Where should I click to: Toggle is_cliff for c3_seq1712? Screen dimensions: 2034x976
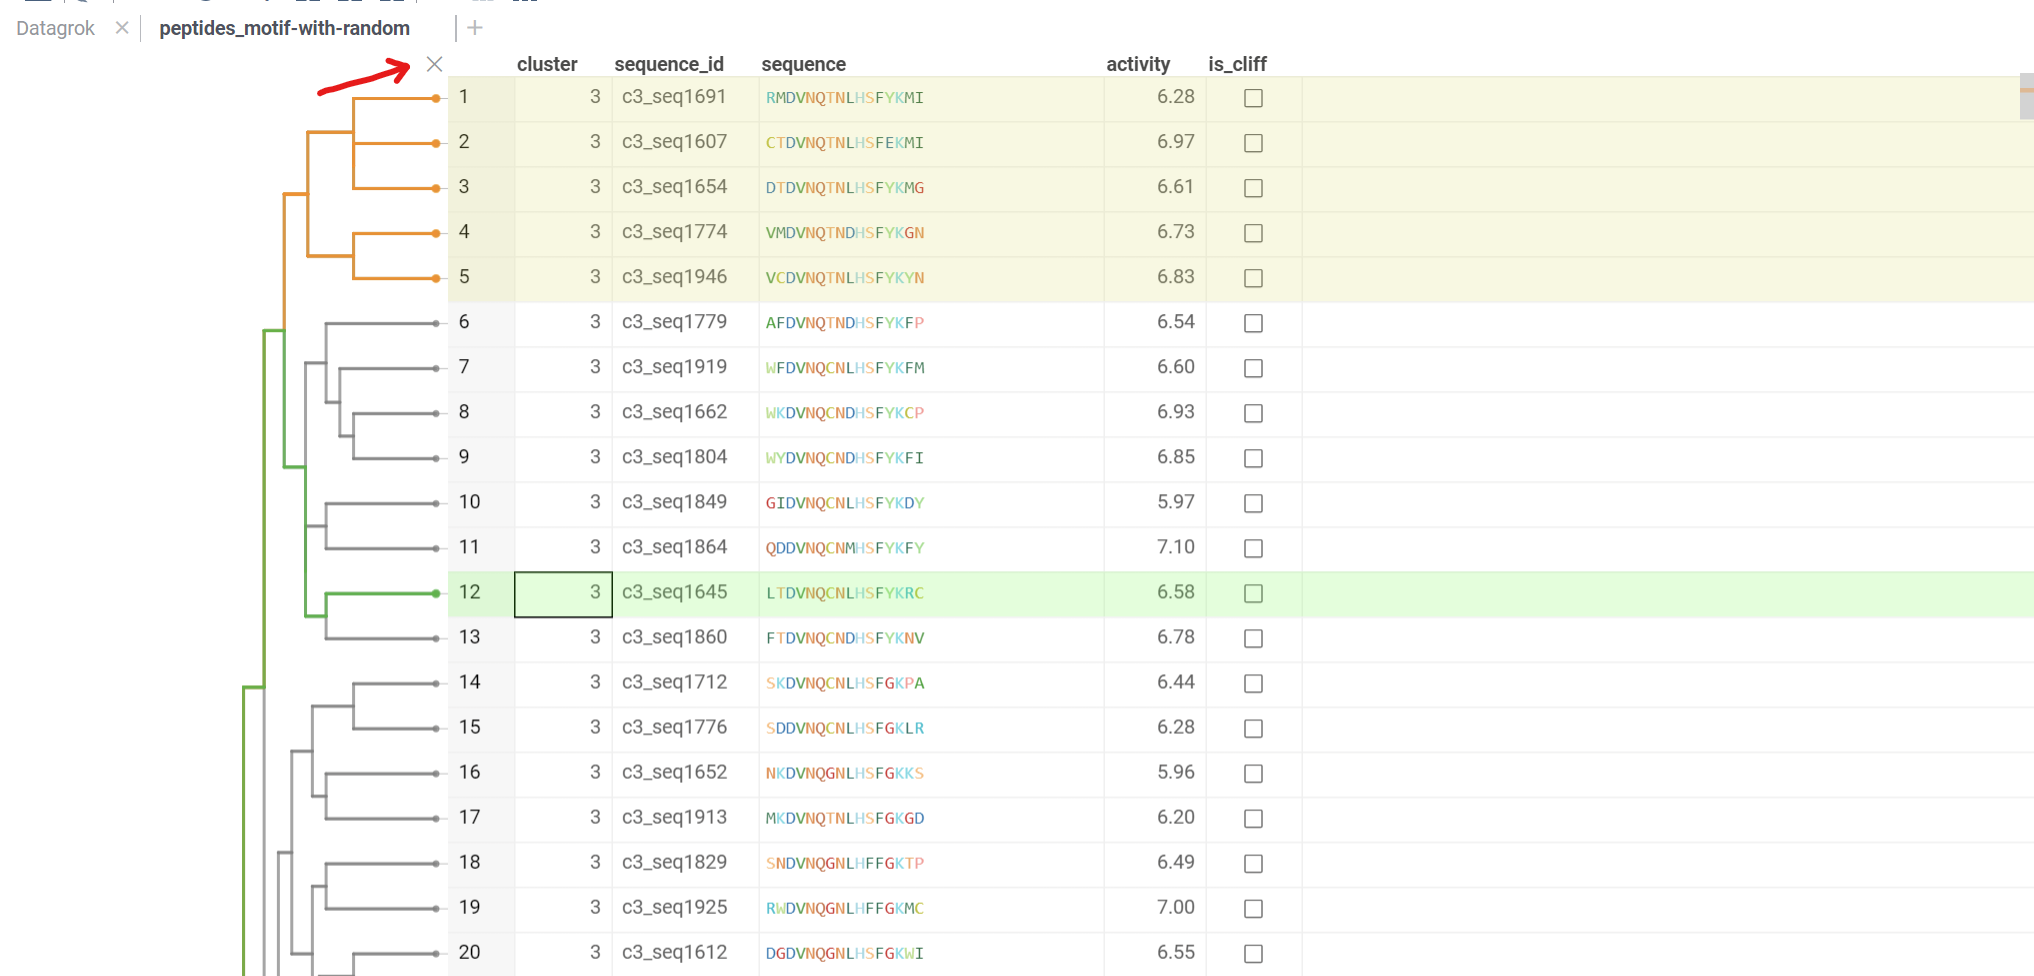tap(1253, 683)
